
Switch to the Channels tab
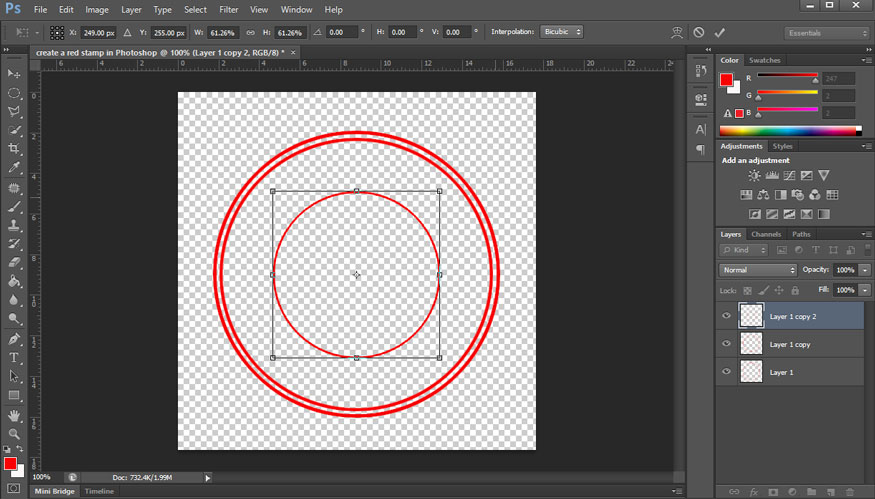pyautogui.click(x=766, y=234)
